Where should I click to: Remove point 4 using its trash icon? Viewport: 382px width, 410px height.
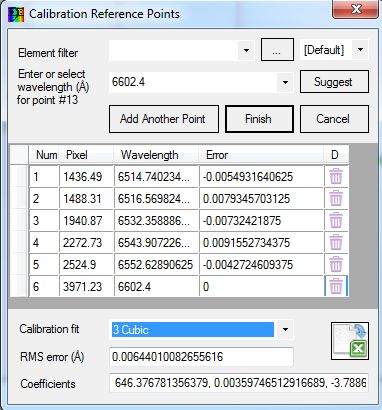(336, 243)
